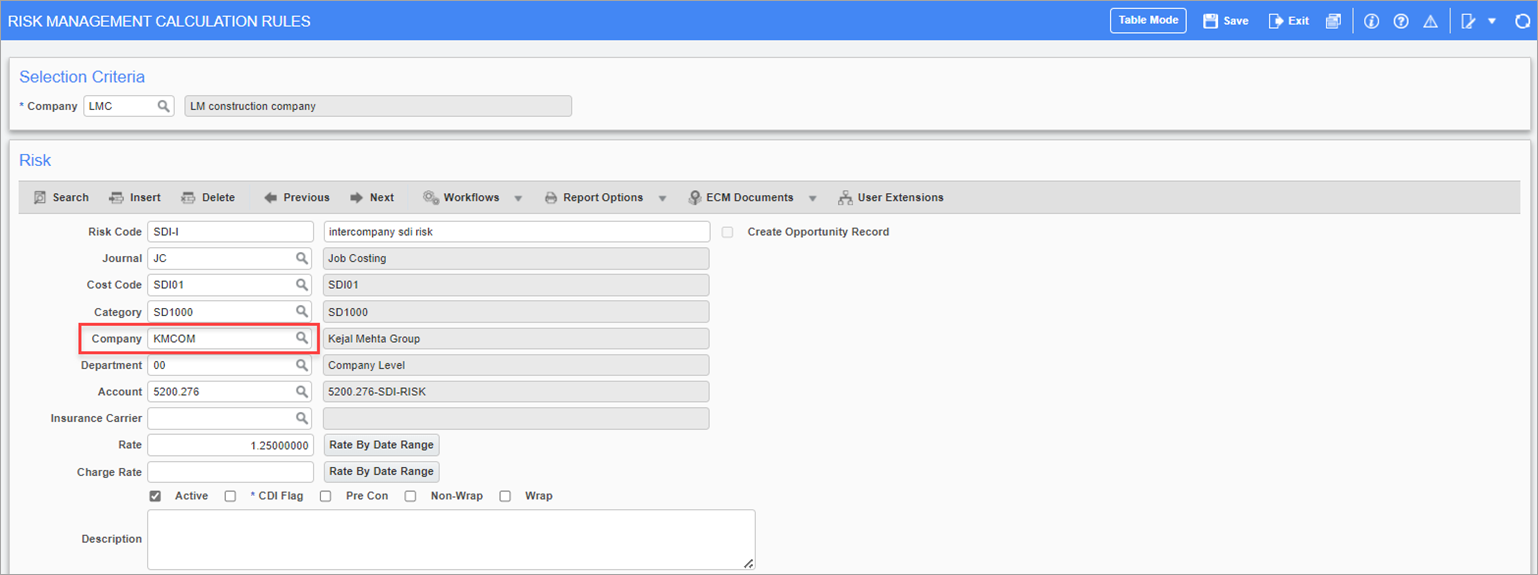The height and width of the screenshot is (575, 1538).
Task: Open the Journal lookup magnifier
Action: (x=301, y=258)
